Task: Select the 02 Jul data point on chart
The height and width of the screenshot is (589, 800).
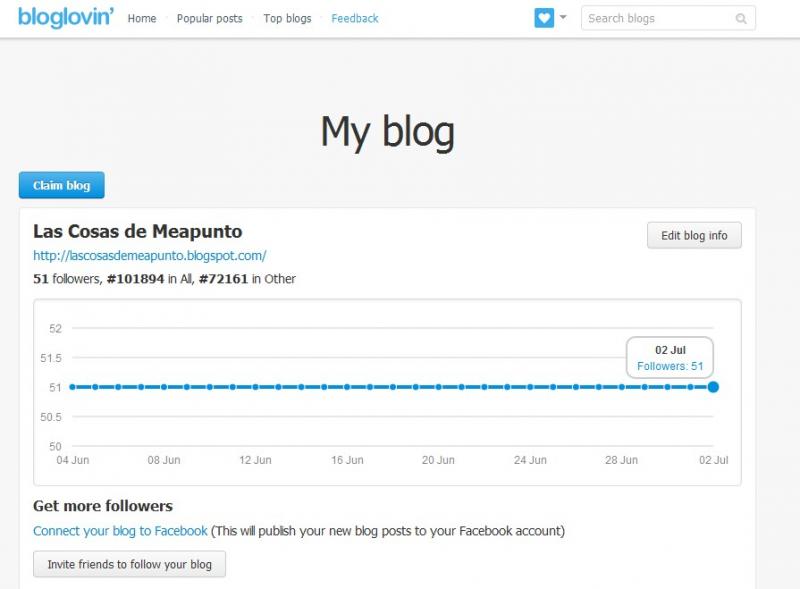Action: [713, 387]
